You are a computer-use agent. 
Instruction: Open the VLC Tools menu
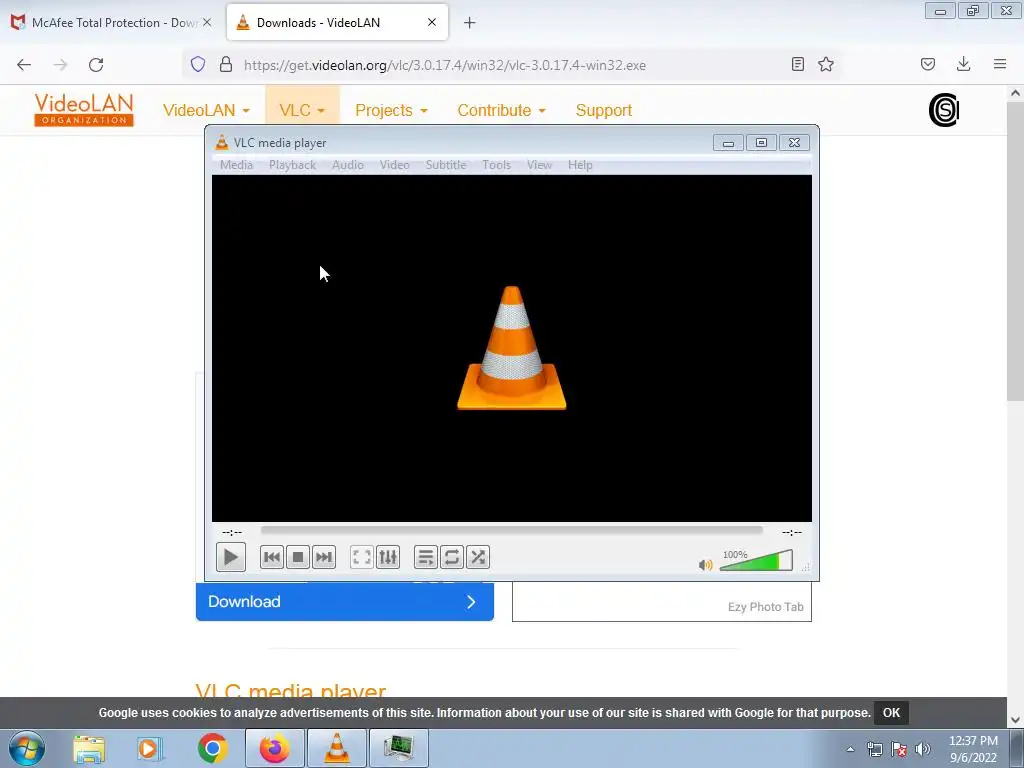point(496,165)
